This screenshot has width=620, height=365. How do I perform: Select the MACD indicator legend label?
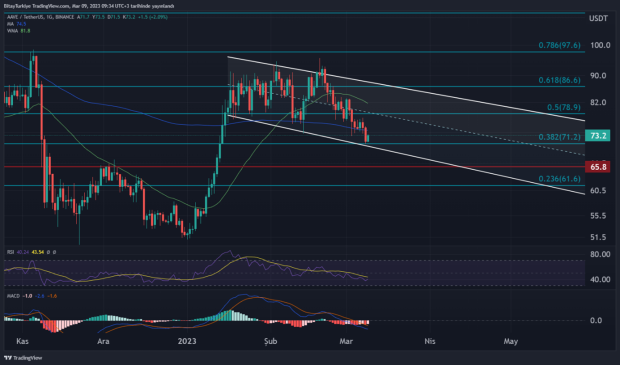click(13, 296)
